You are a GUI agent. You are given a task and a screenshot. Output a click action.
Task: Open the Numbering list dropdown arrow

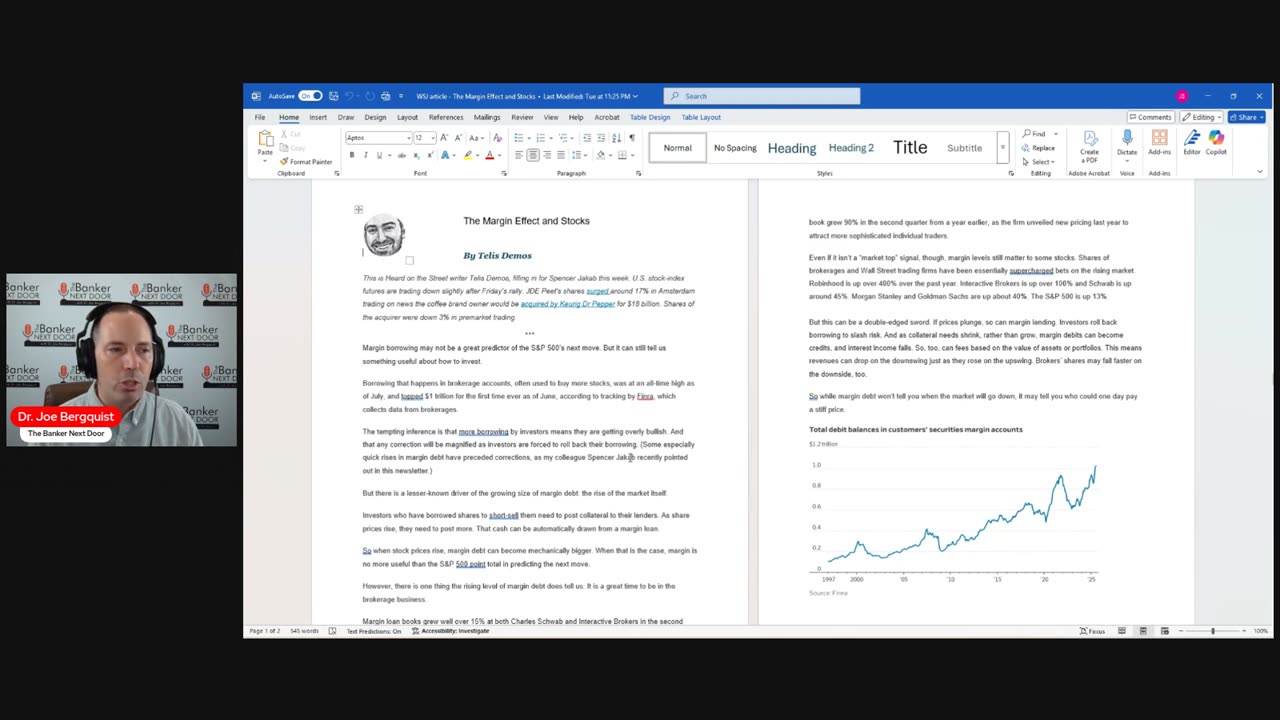(x=551, y=138)
